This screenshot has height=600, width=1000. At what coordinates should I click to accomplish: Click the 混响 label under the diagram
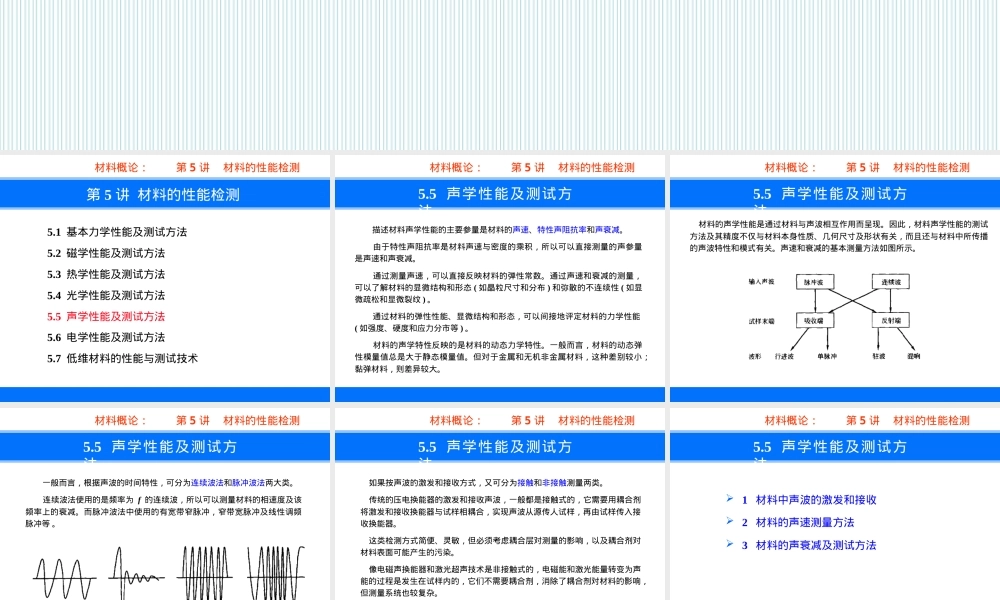(x=914, y=356)
